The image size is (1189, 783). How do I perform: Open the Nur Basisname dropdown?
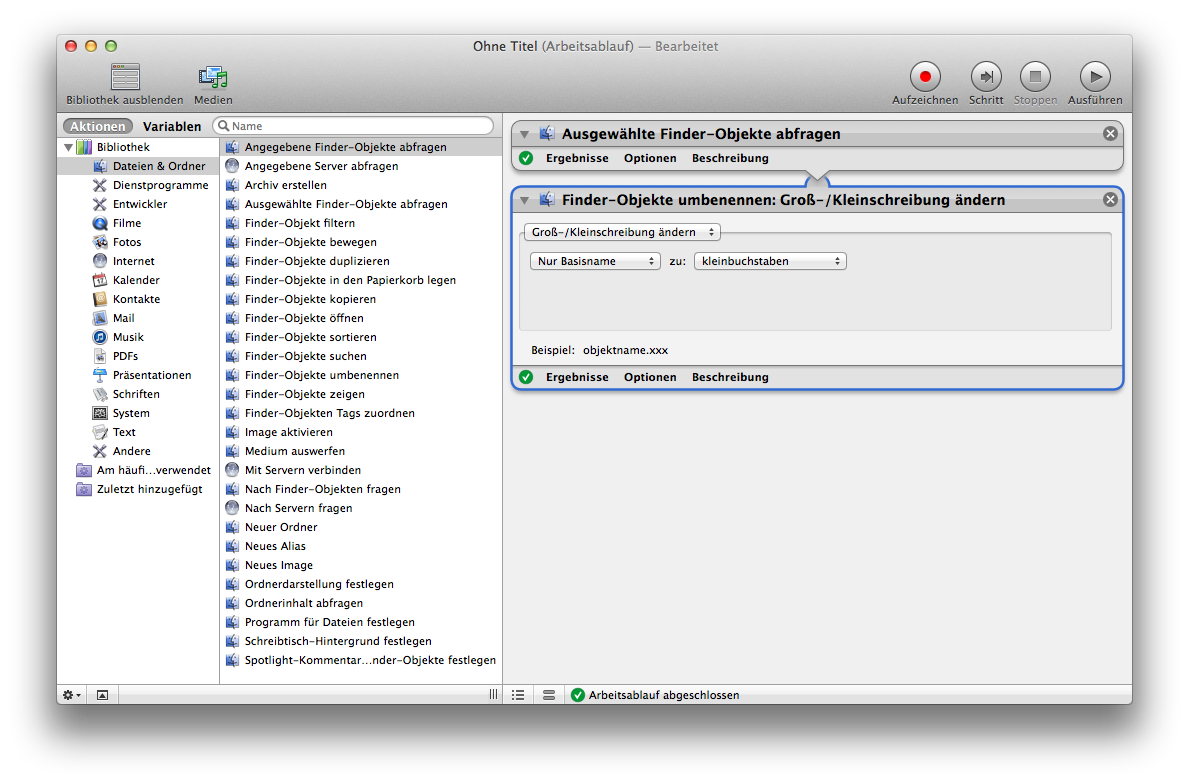pos(594,261)
